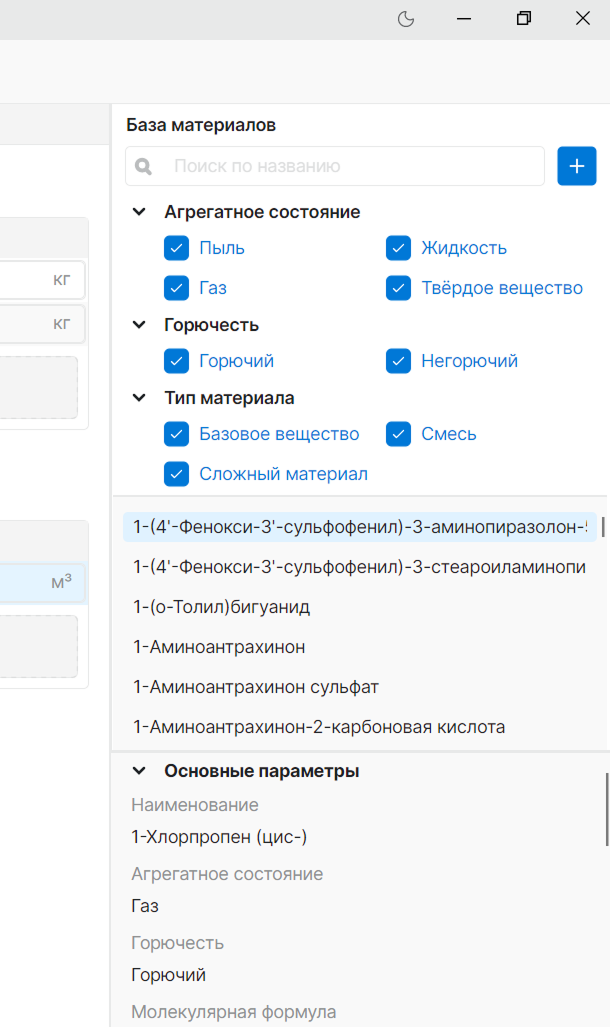Collapse the 'Тип материала' filter section

139,398
